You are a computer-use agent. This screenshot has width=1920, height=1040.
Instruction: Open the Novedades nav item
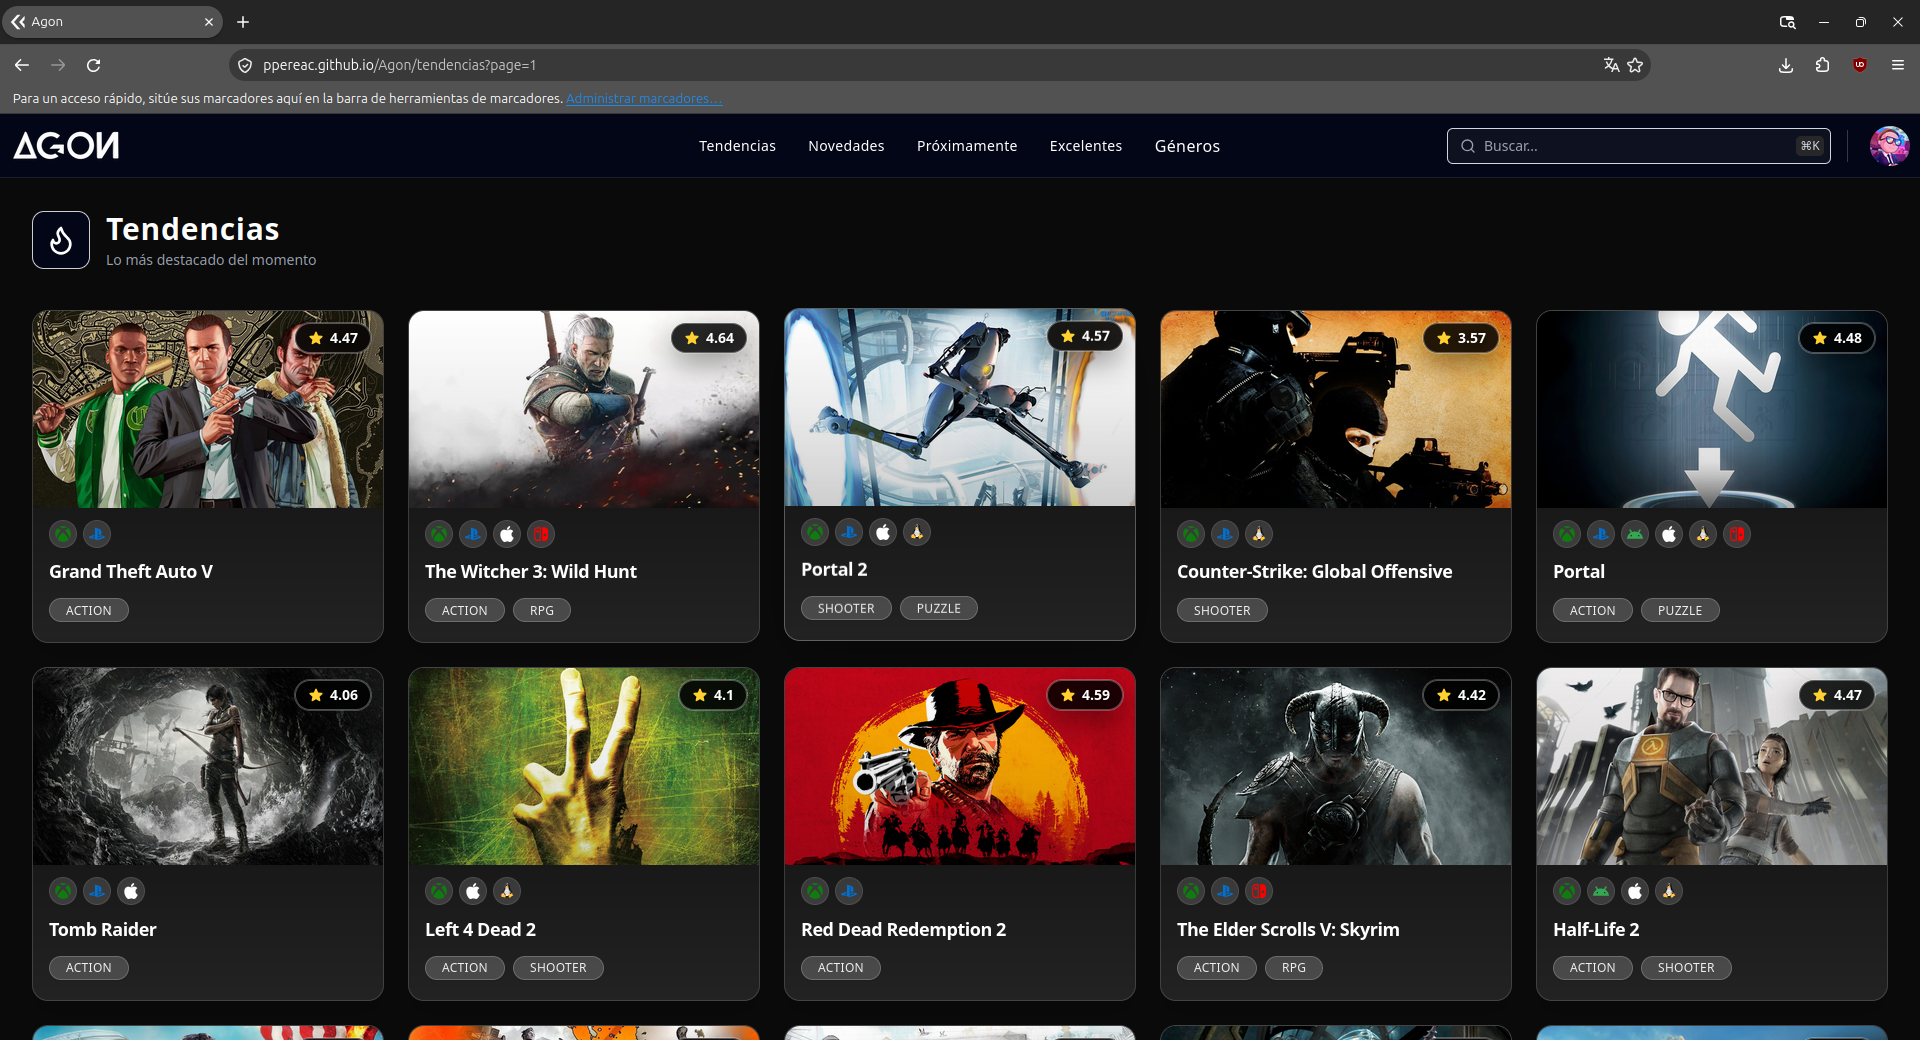click(x=846, y=146)
